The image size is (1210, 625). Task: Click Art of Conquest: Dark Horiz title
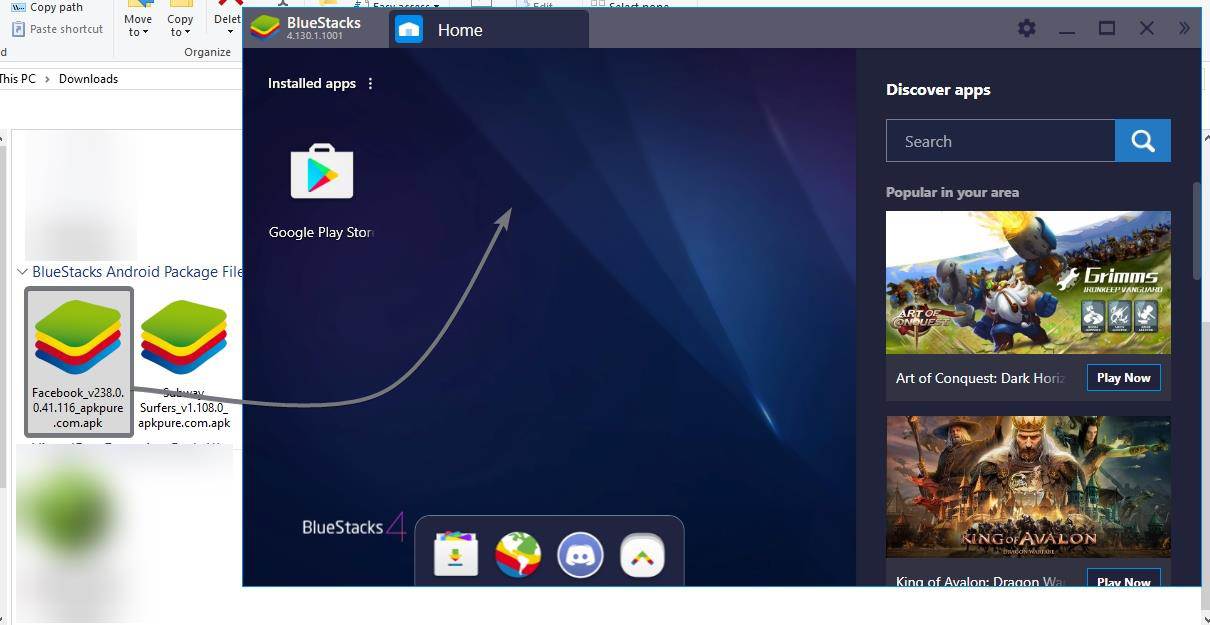pos(980,378)
